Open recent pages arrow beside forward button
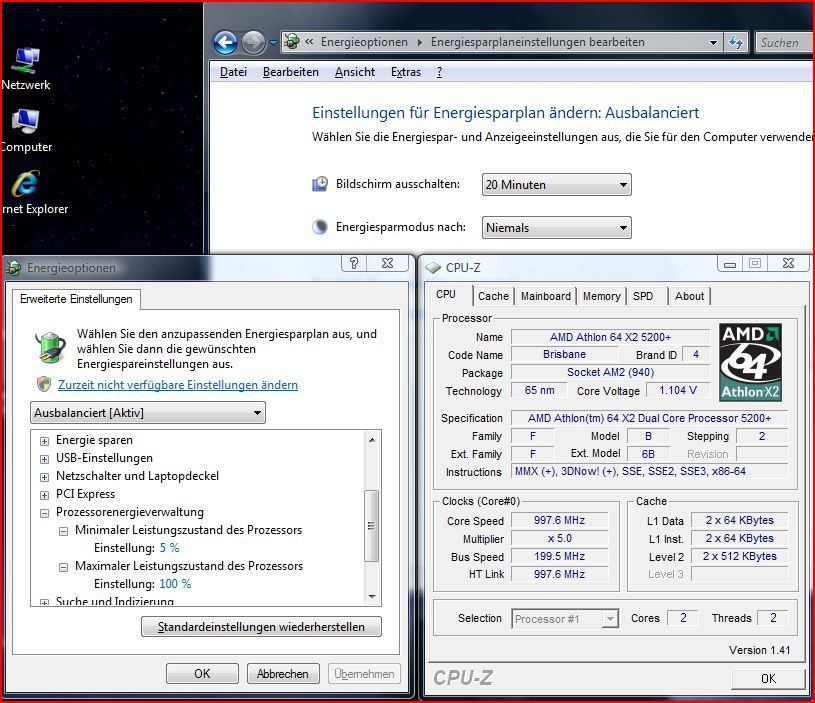Image resolution: width=815 pixels, height=703 pixels. [x=273, y=43]
